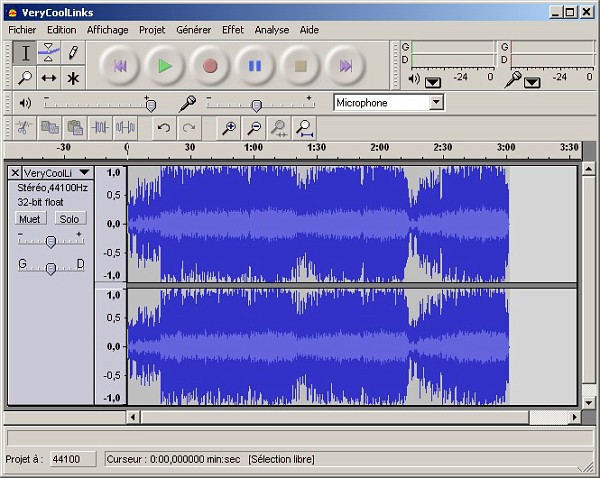Fit selection in window icon
The width and height of the screenshot is (600, 478).
(279, 128)
